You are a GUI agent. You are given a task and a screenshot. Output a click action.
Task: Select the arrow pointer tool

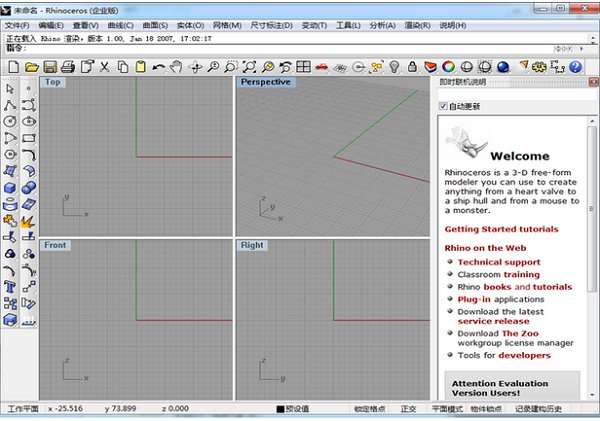(10, 89)
